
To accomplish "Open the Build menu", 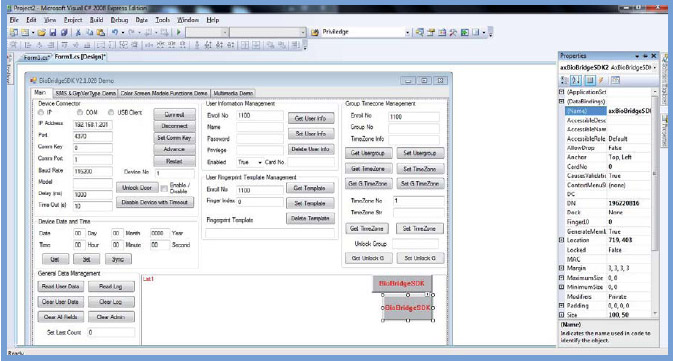I will (96, 20).
